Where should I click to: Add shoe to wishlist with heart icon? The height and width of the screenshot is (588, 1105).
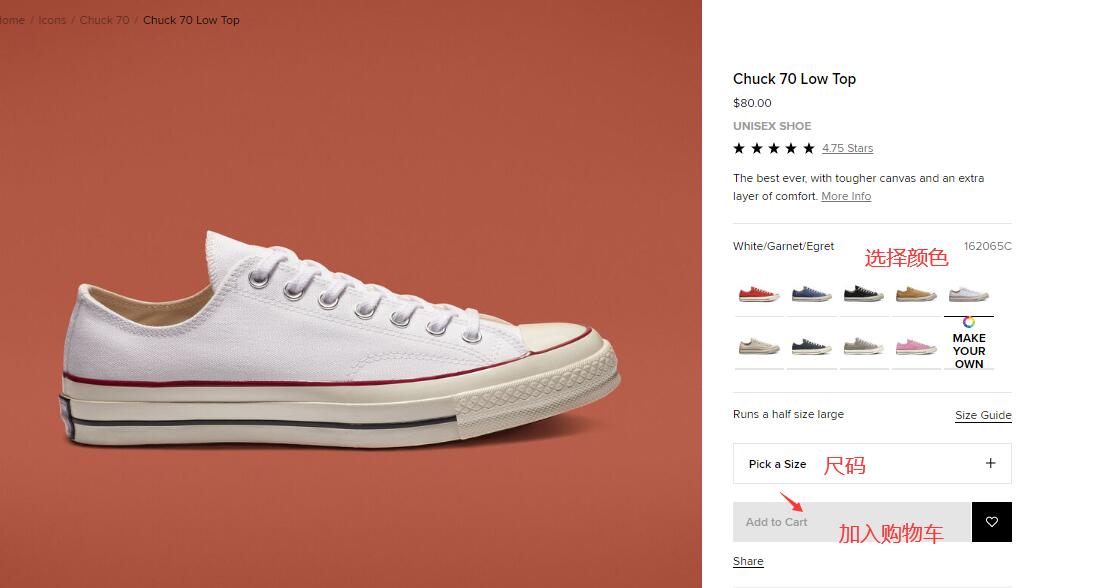click(x=991, y=522)
